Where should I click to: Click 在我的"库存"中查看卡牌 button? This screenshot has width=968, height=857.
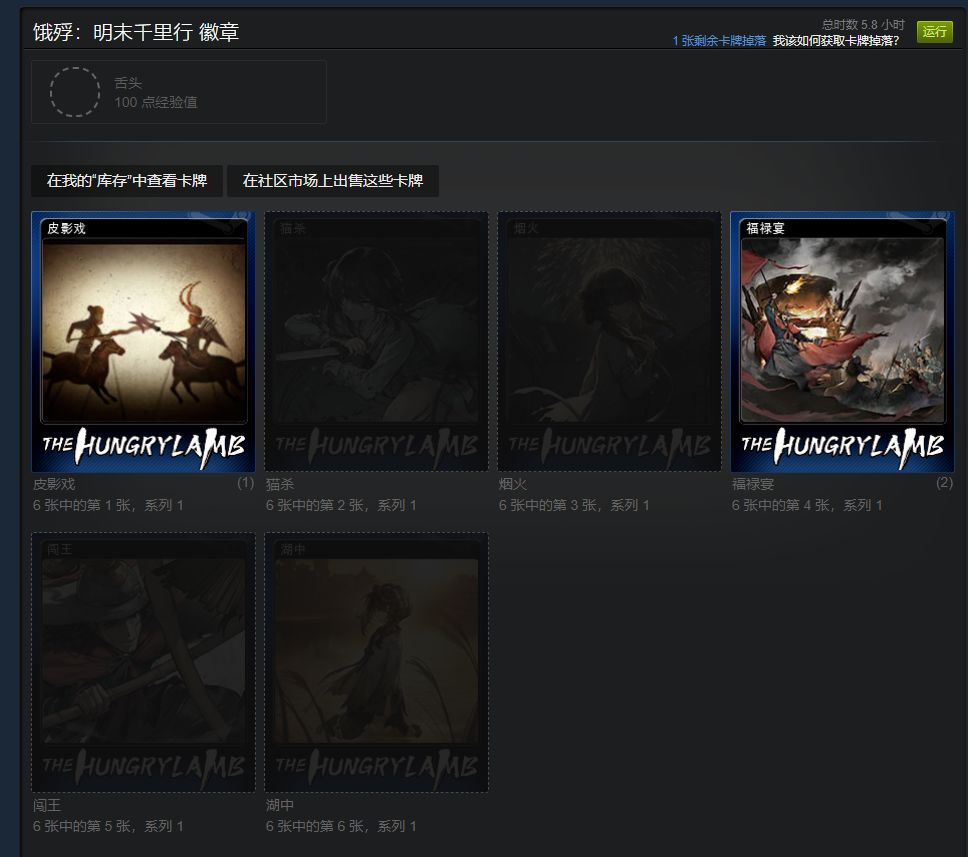(127, 180)
